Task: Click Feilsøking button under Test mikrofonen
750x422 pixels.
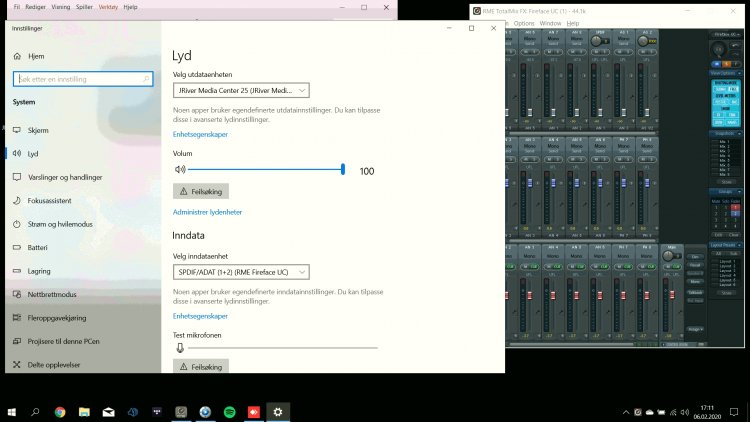Action: coord(201,366)
